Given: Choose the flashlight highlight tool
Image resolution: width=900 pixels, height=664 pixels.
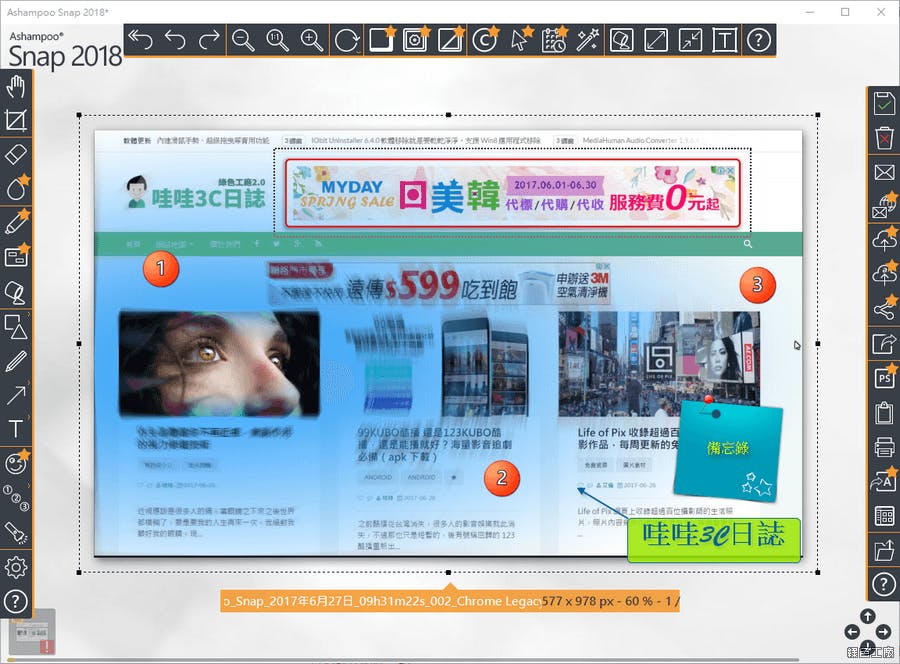Looking at the screenshot, I should point(15,533).
